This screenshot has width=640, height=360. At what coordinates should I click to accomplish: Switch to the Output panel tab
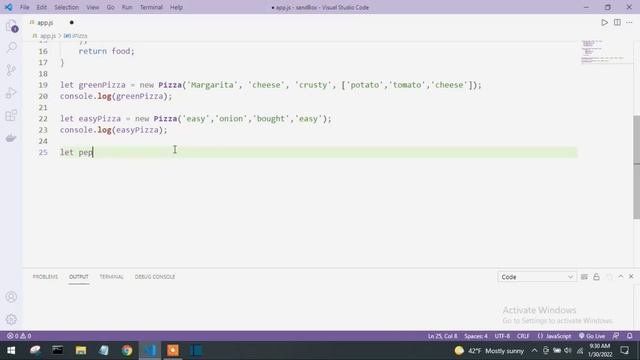79,277
